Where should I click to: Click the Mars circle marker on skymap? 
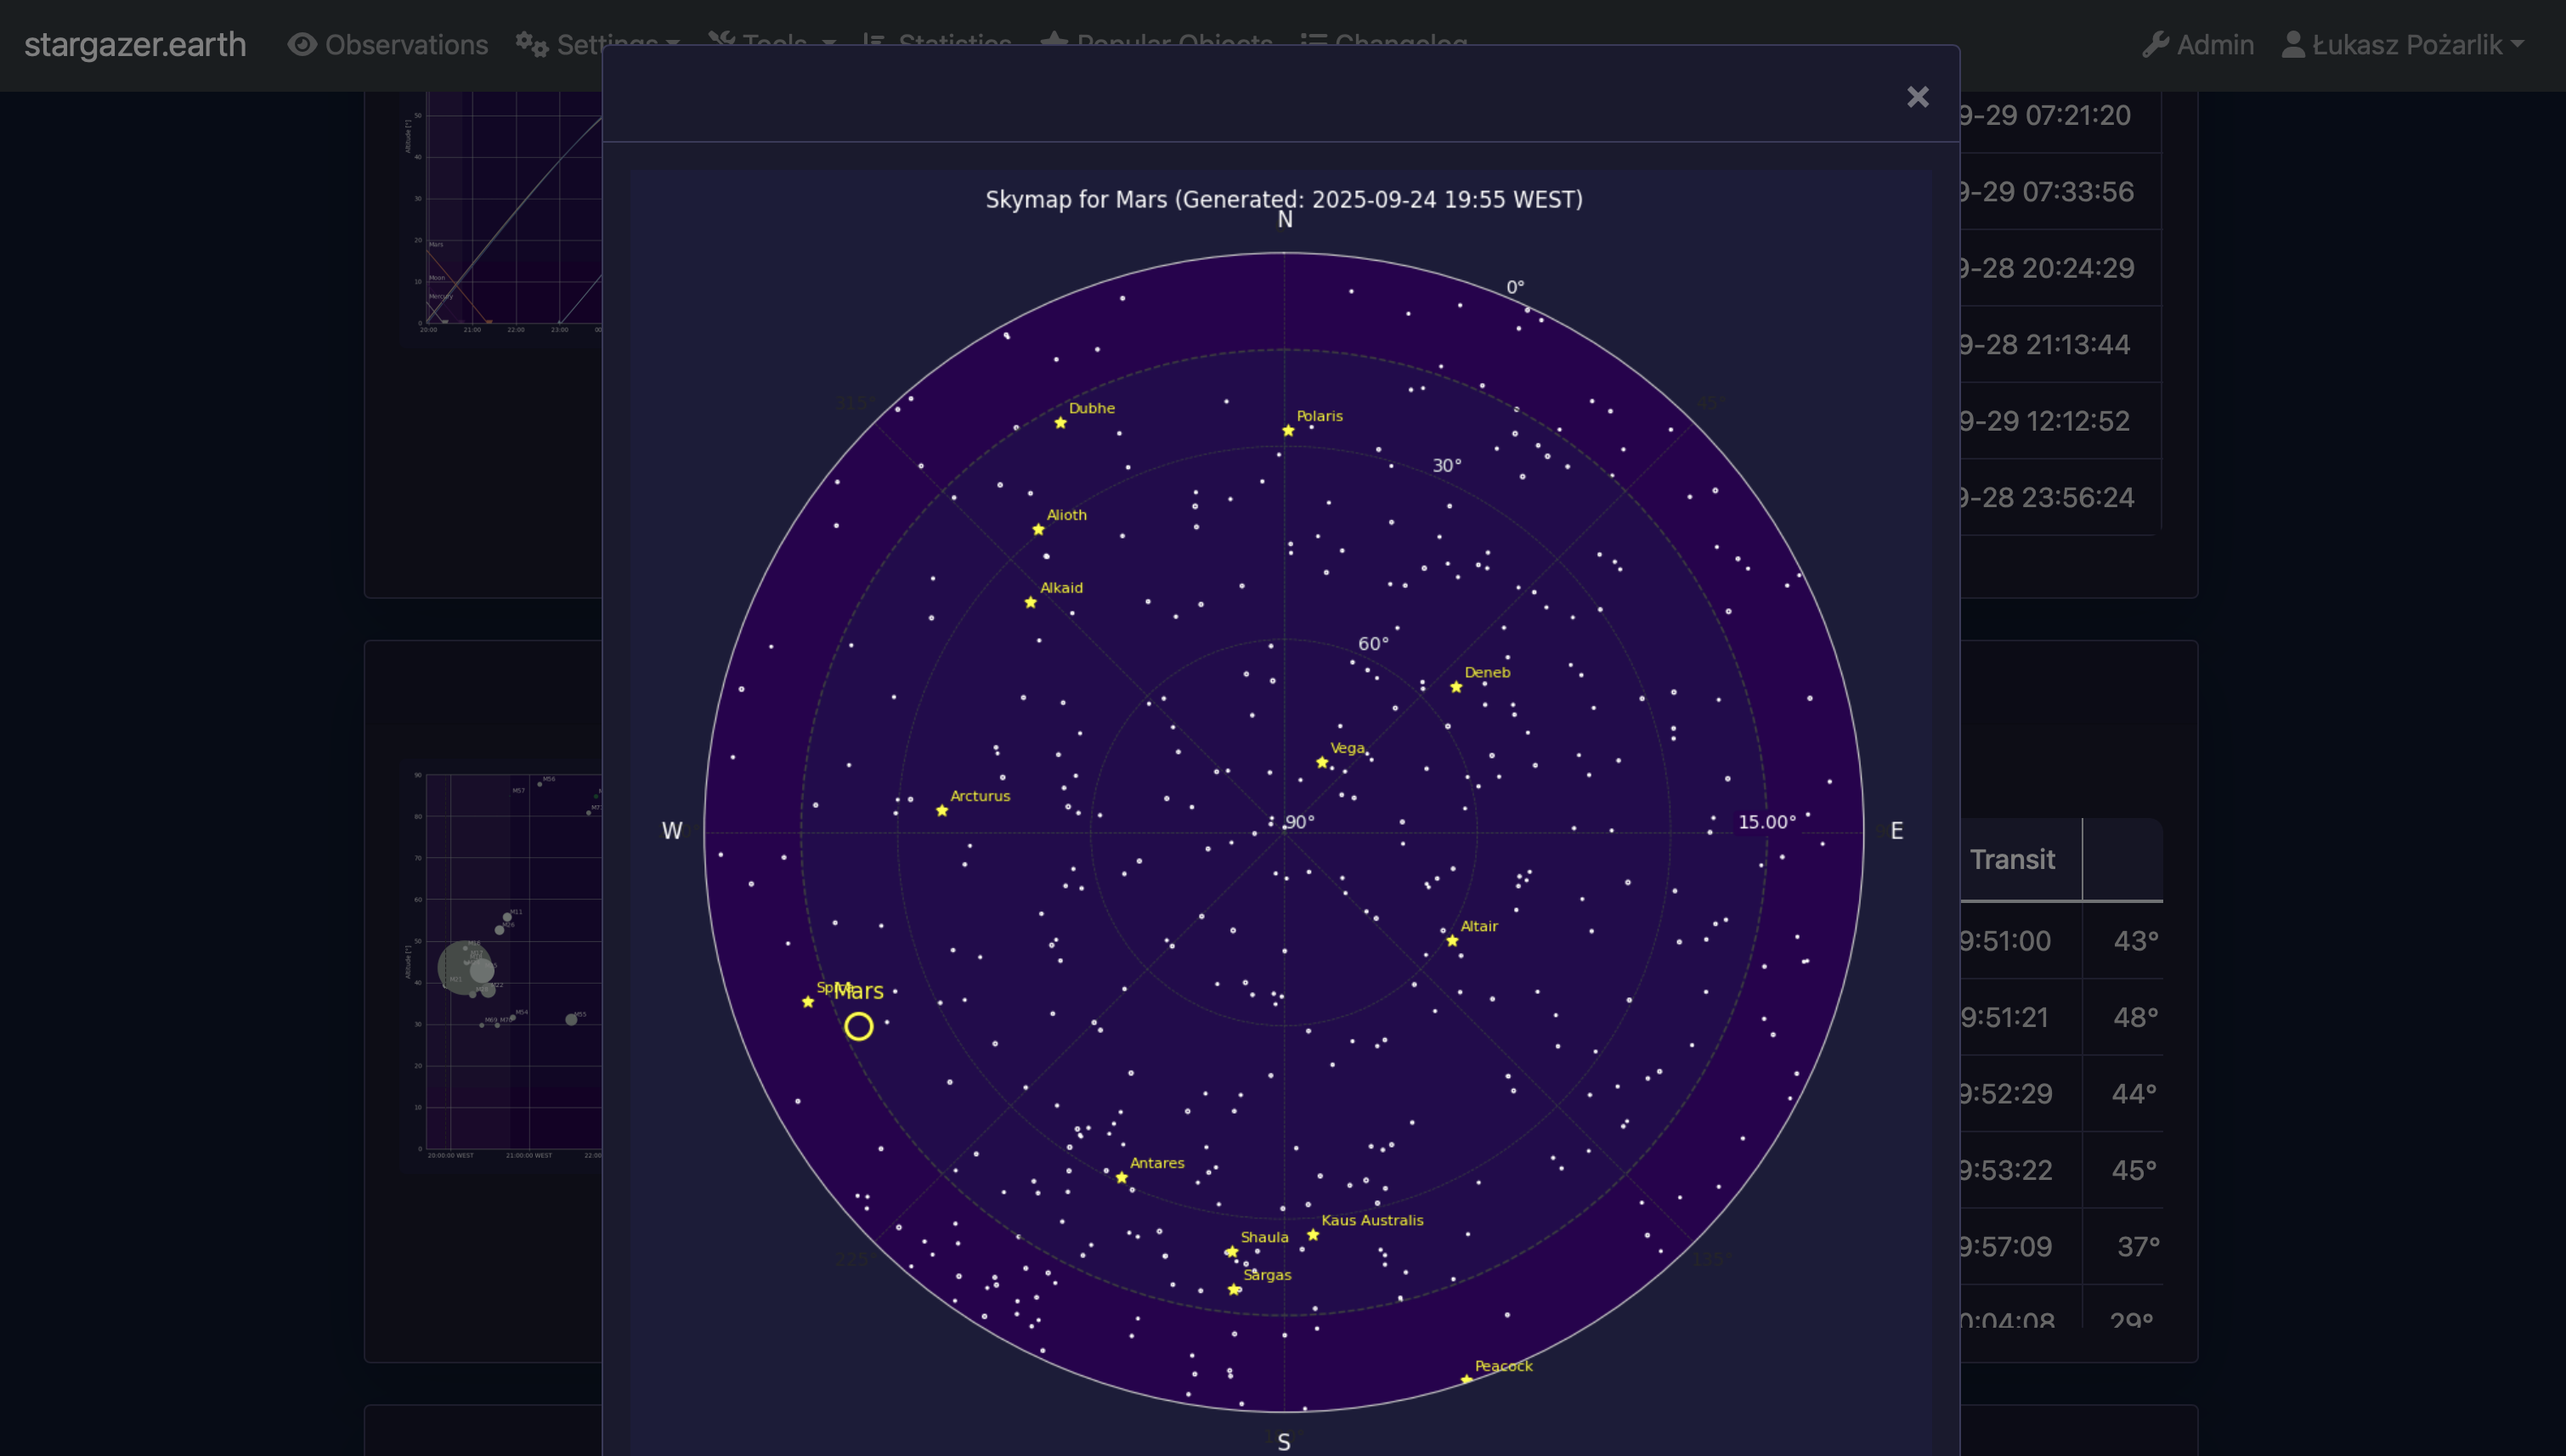tap(858, 1027)
